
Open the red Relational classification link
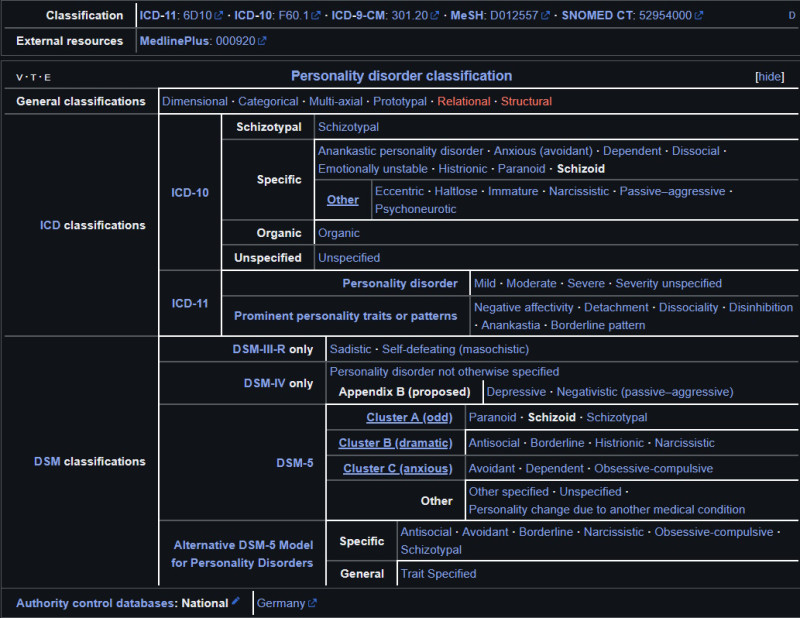click(463, 101)
